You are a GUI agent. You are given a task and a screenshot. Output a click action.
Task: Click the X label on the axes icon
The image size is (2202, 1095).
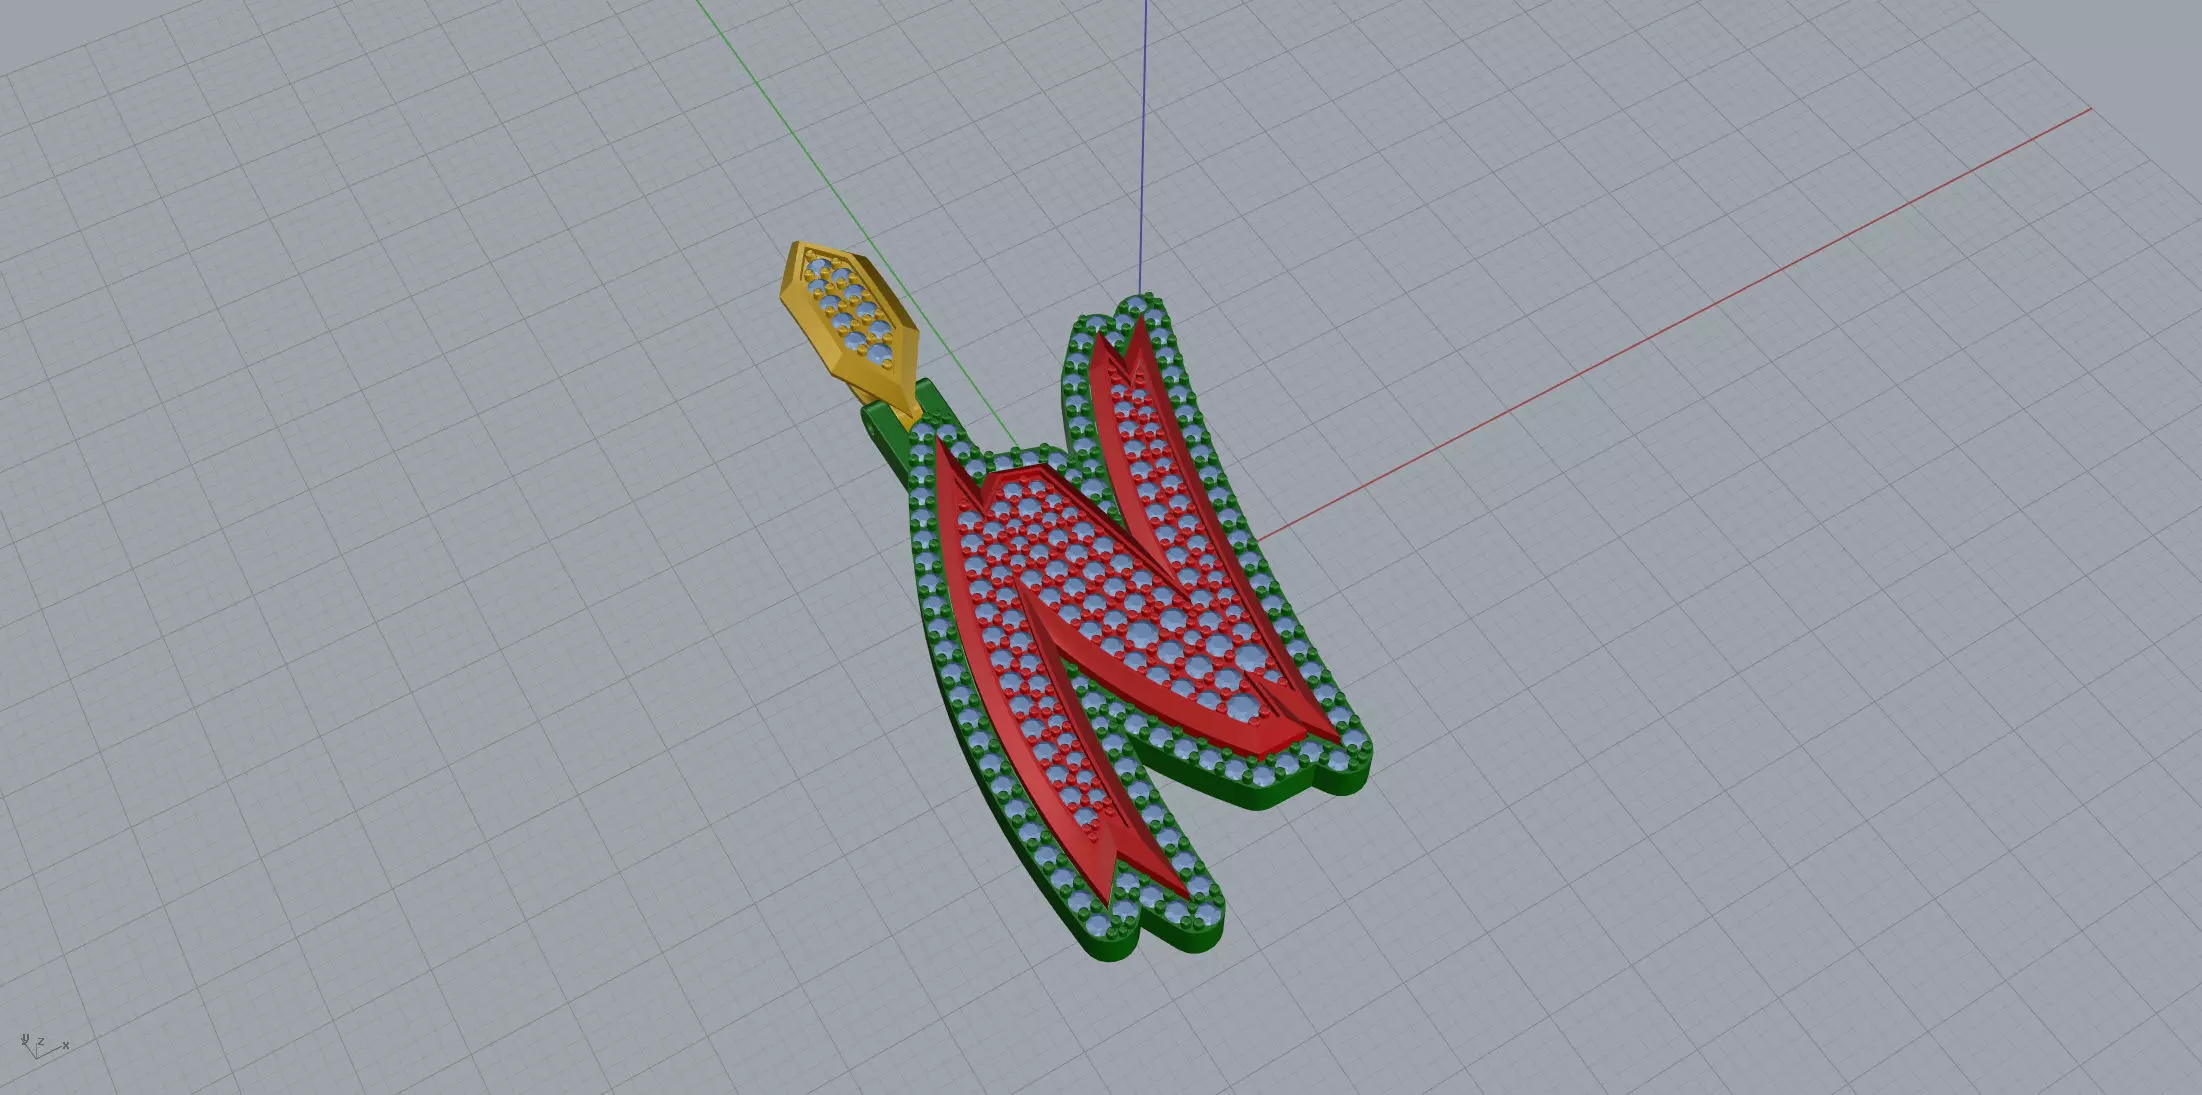[x=66, y=1046]
